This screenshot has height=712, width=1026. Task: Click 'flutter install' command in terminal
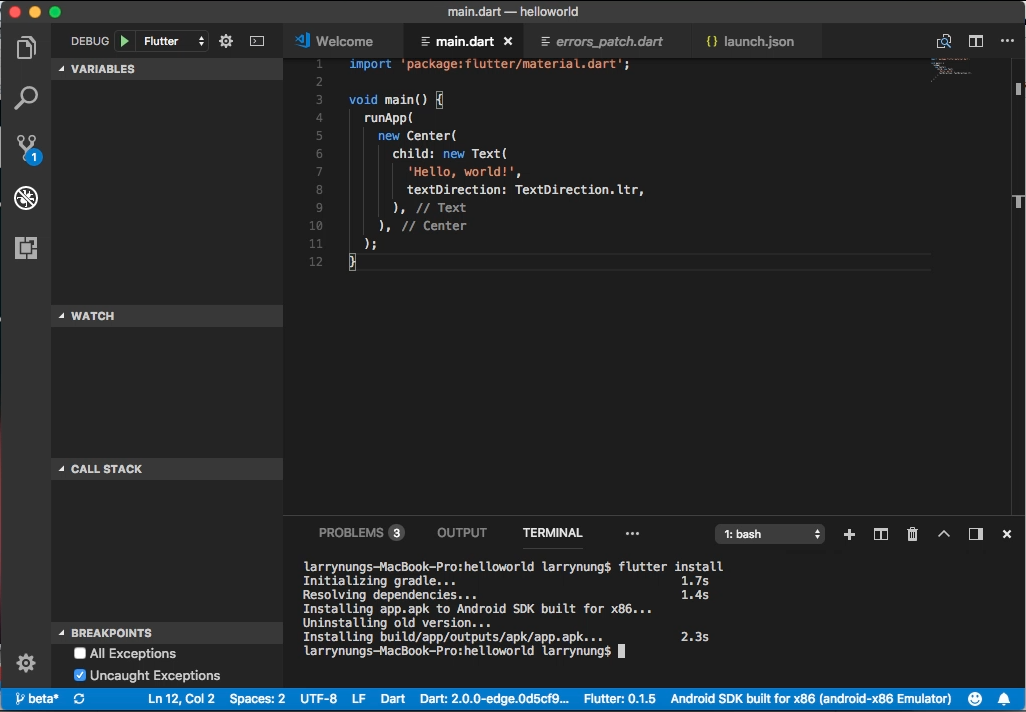point(671,567)
